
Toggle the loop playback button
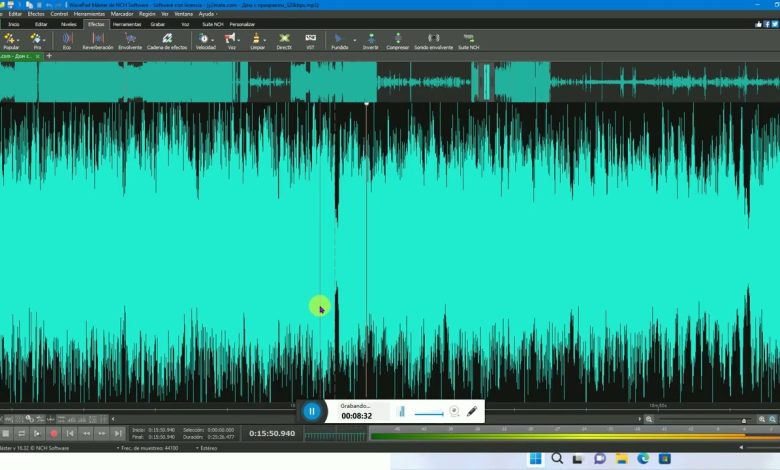21,433
